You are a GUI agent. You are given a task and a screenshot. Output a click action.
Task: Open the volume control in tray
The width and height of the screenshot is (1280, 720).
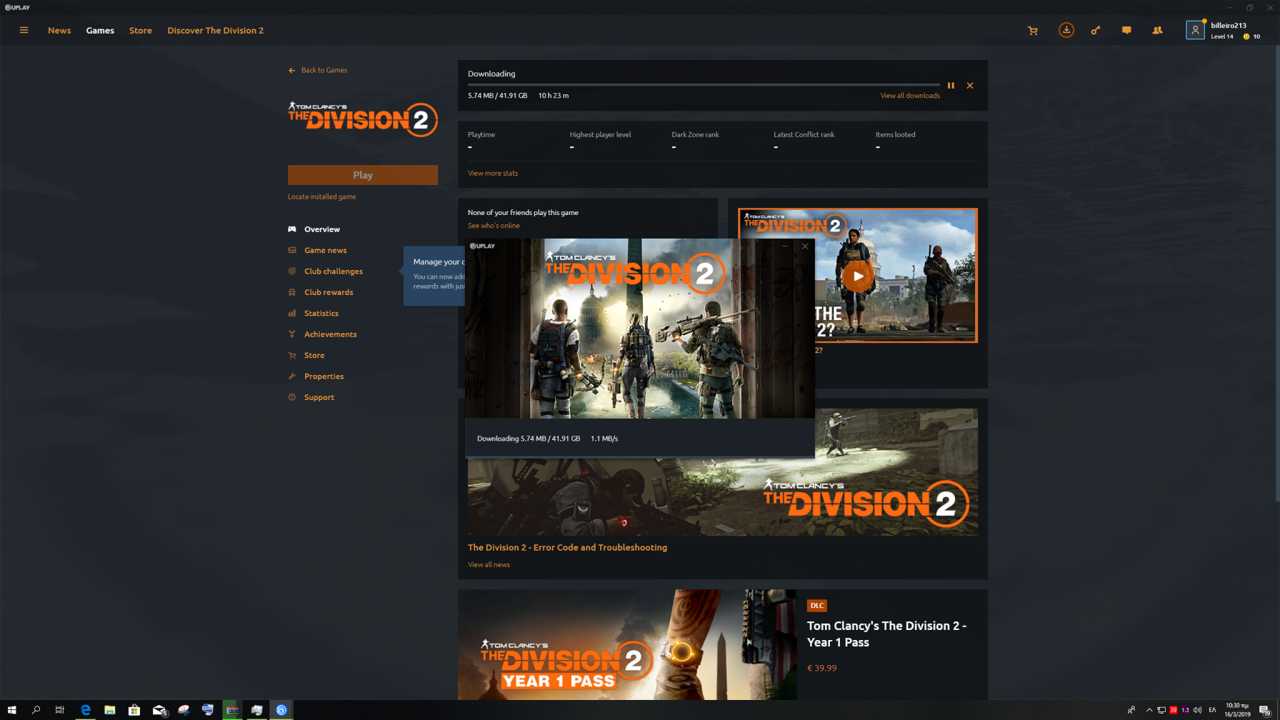[1197, 710]
